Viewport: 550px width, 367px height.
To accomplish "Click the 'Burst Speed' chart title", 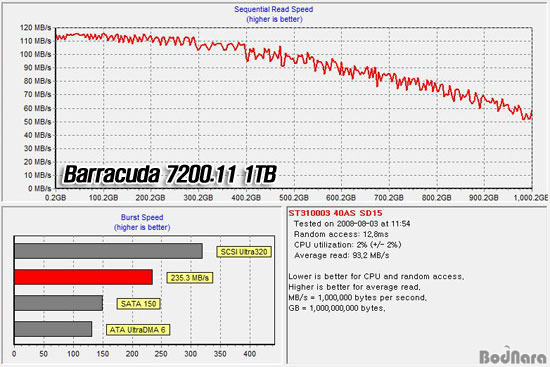I will [x=142, y=217].
